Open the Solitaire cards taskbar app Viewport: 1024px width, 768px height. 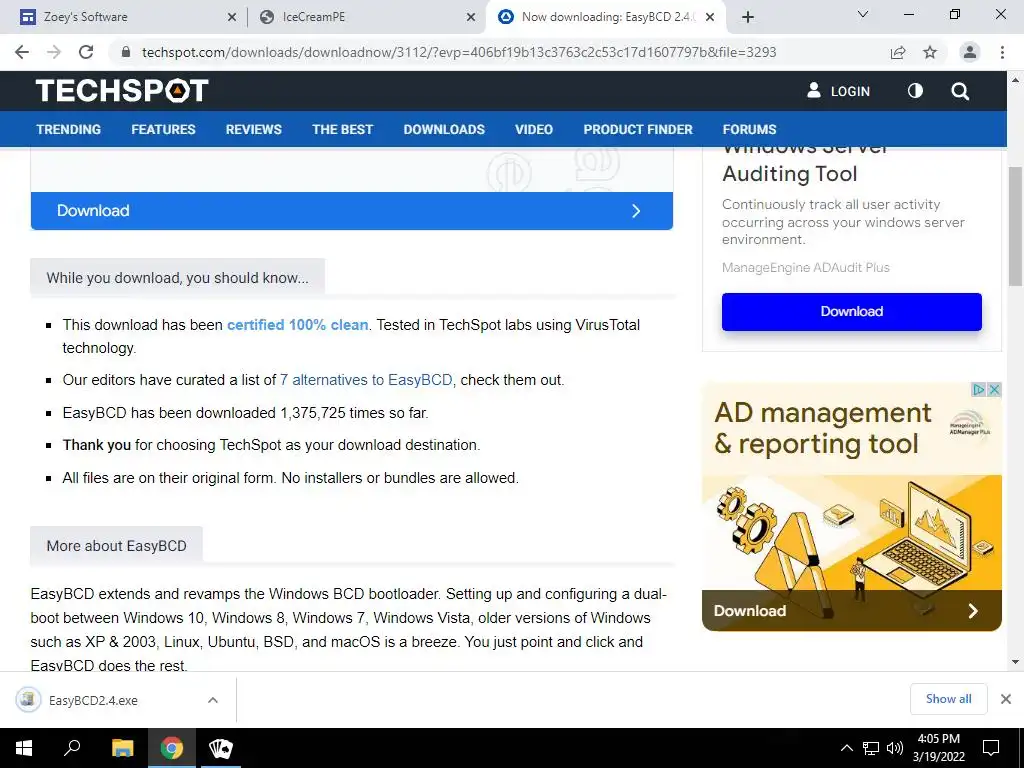[x=220, y=748]
